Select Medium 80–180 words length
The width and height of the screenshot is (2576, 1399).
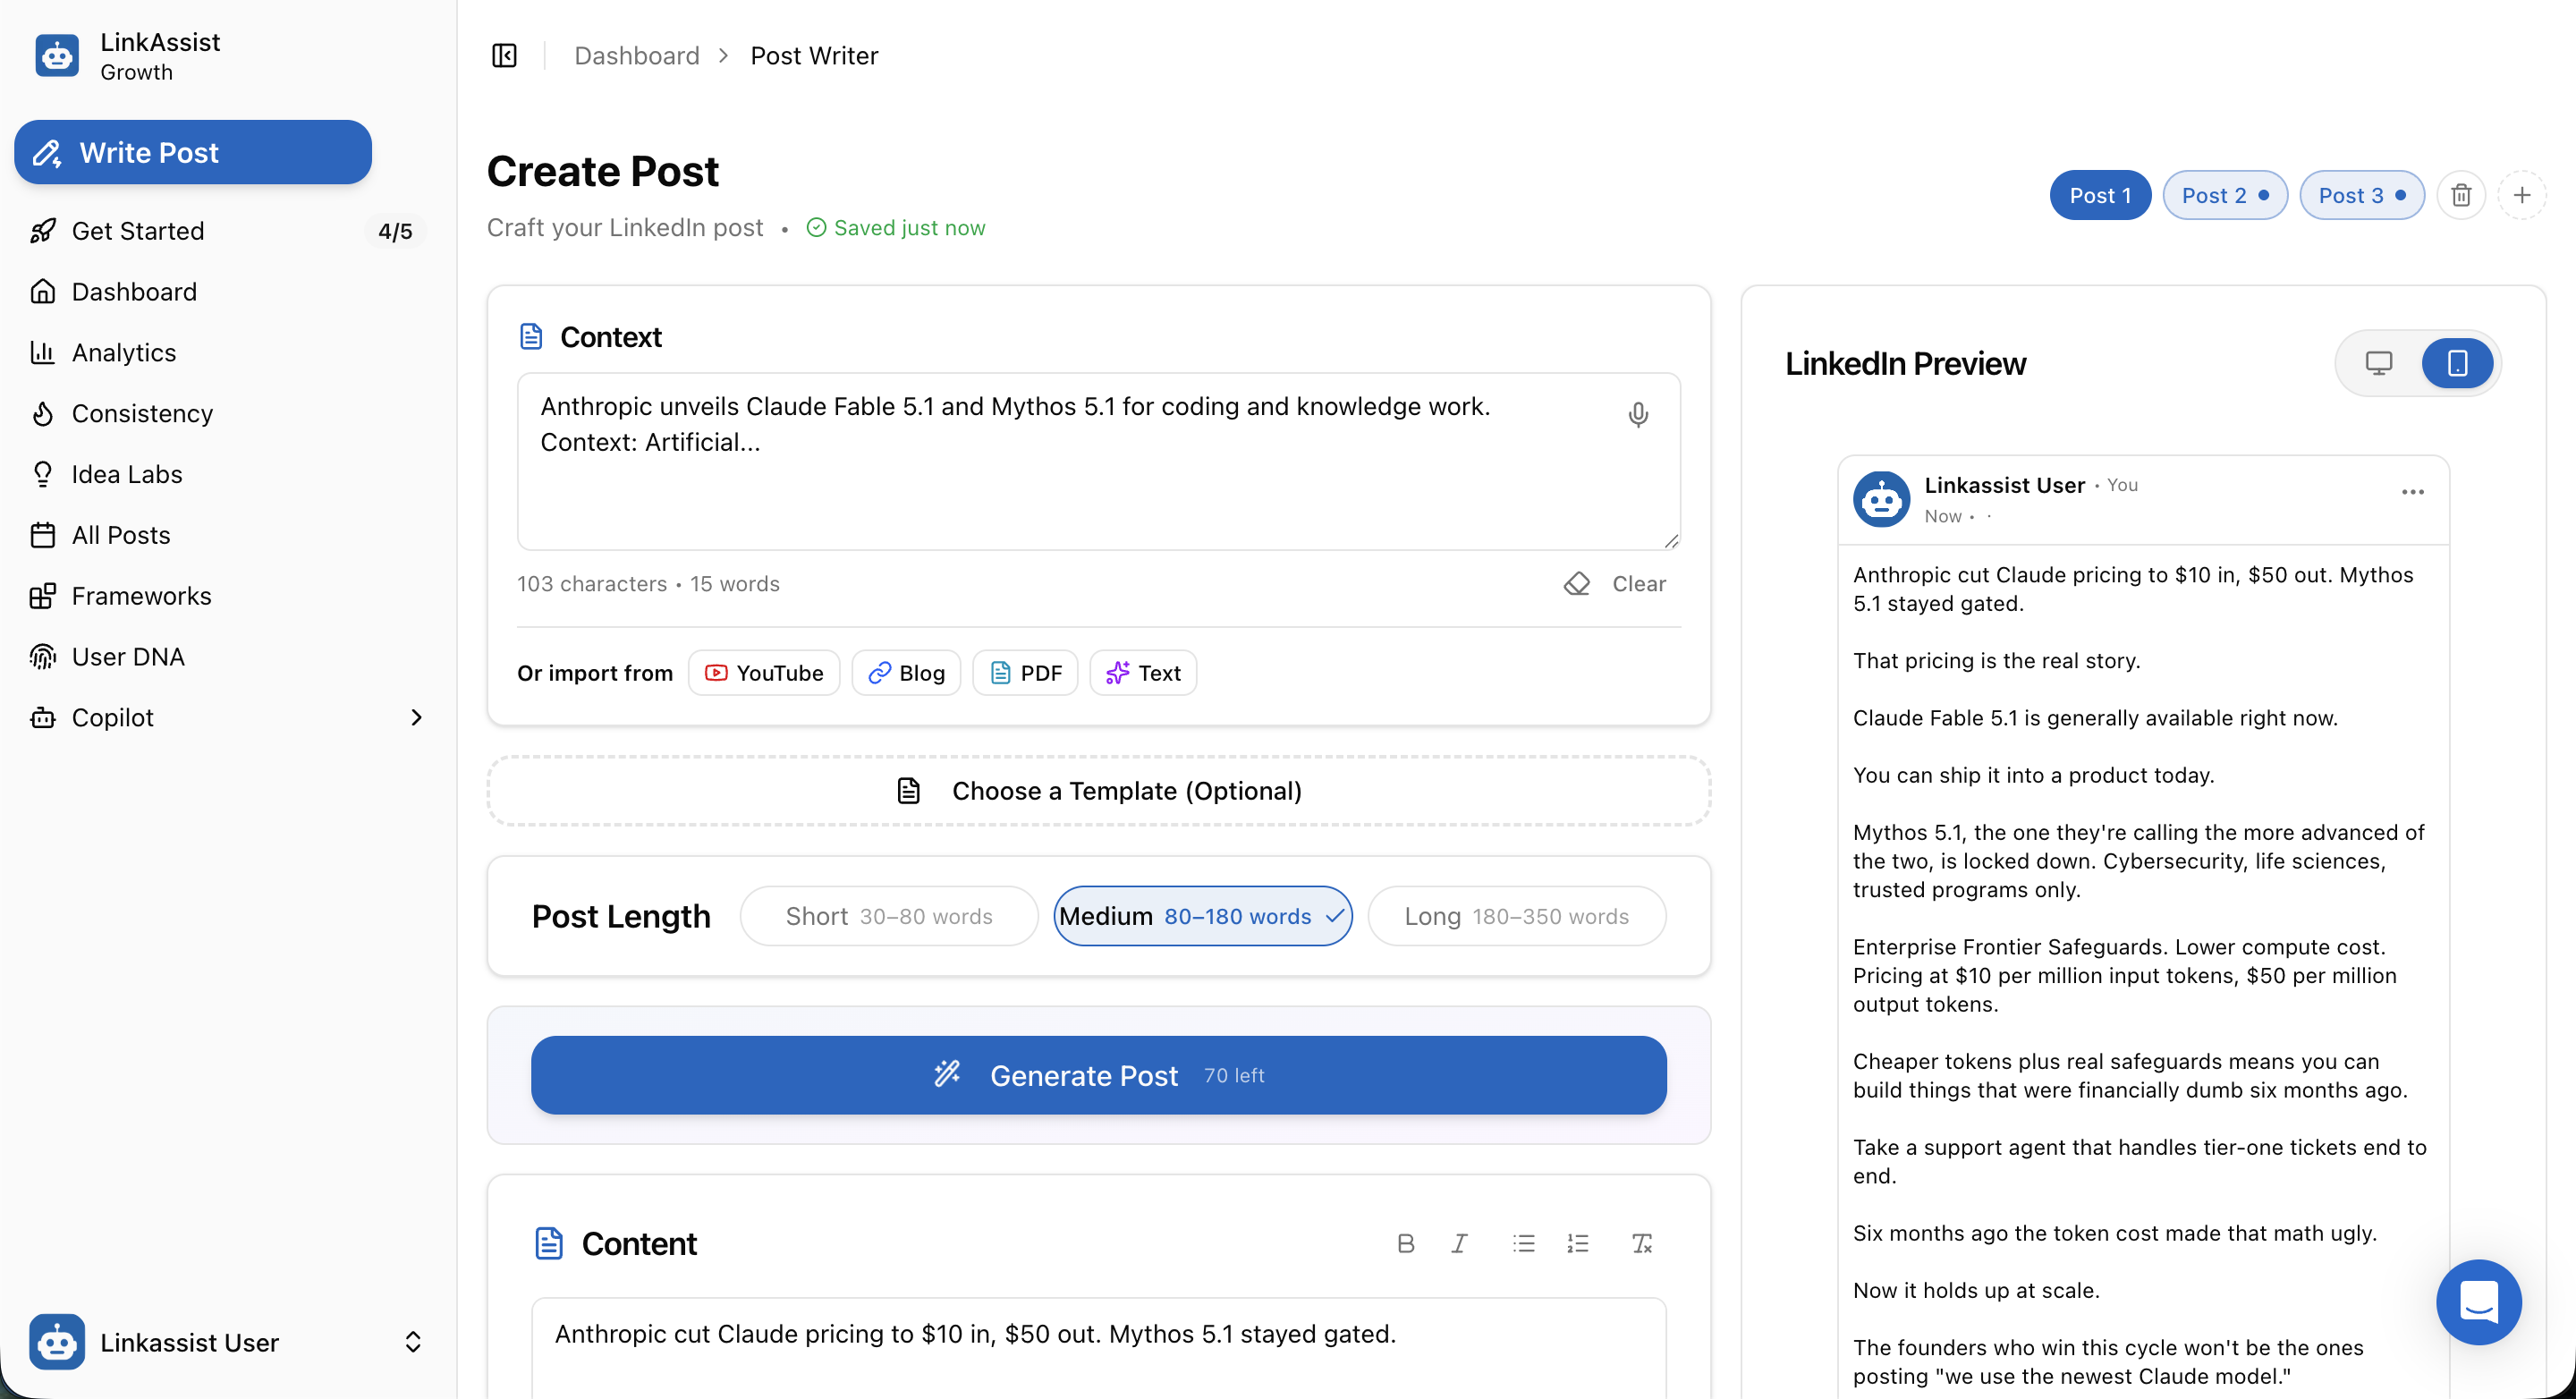[1202, 916]
